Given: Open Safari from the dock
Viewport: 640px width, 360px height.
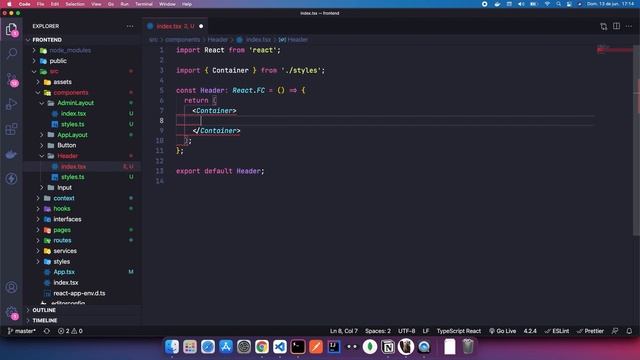Looking at the screenshot, I should click(x=208, y=347).
